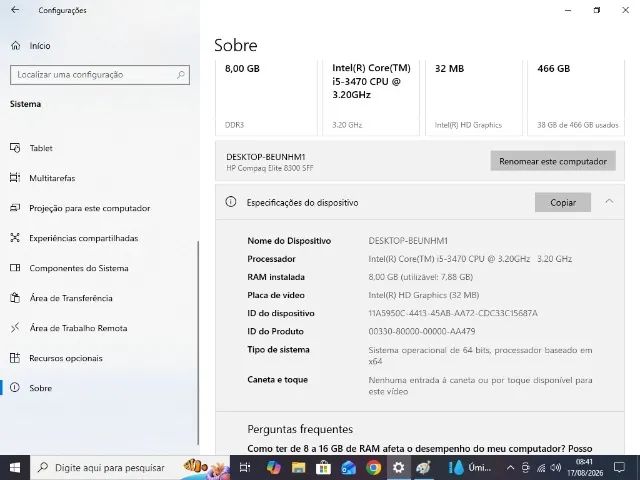Open 'Área de Transferência' settings

click(x=71, y=298)
